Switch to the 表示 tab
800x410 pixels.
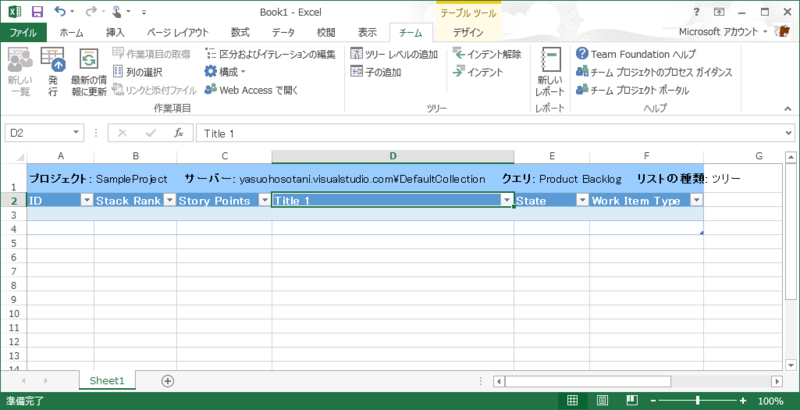coord(367,33)
